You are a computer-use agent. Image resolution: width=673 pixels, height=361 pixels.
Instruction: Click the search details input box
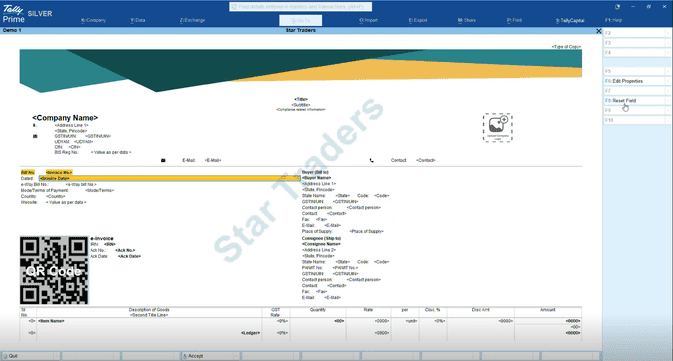pos(300,6)
